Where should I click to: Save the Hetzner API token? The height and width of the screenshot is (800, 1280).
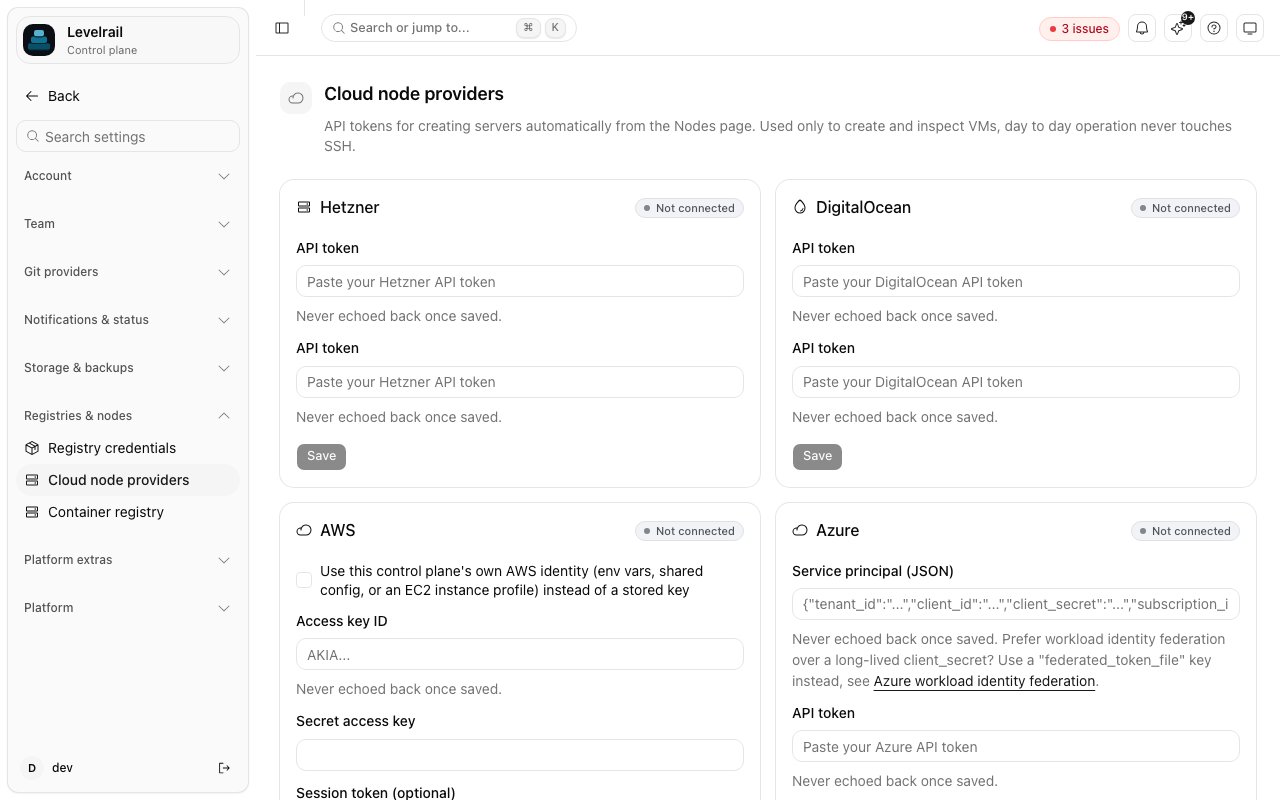coord(322,456)
